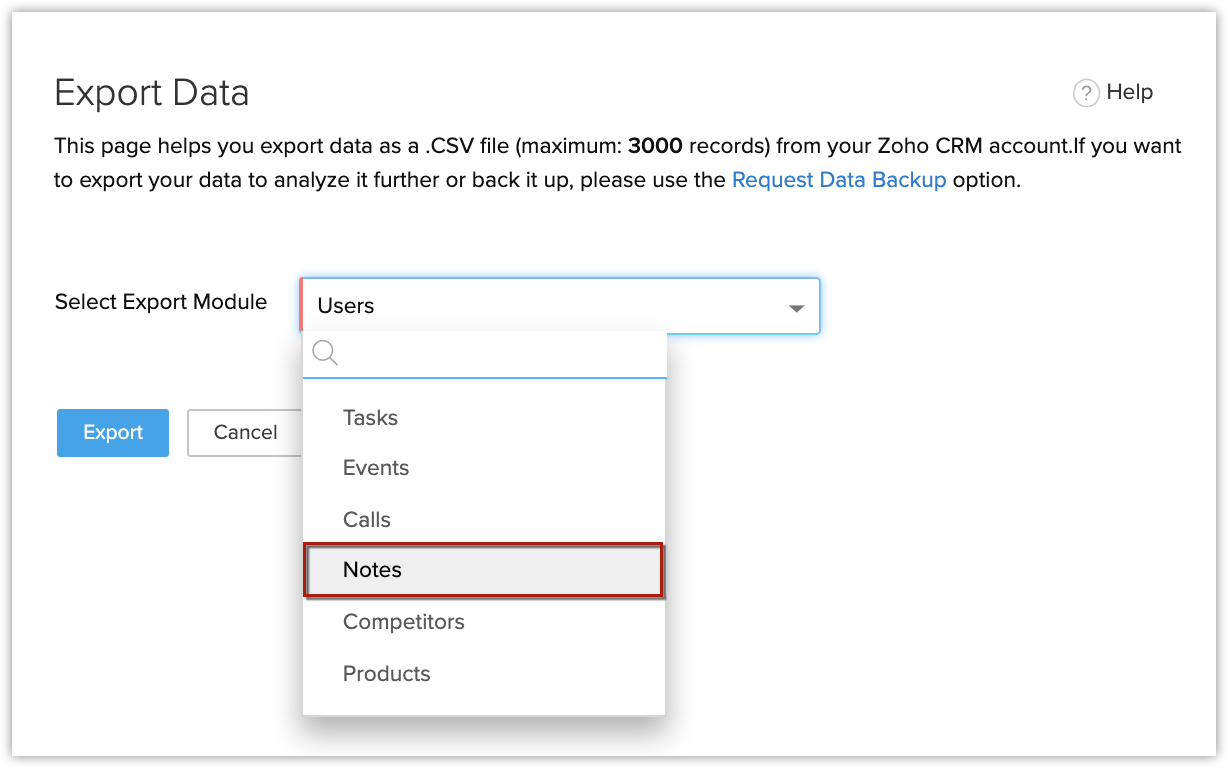Click the Export Data page heading
Screen dimensions: 1228x768
(x=152, y=93)
